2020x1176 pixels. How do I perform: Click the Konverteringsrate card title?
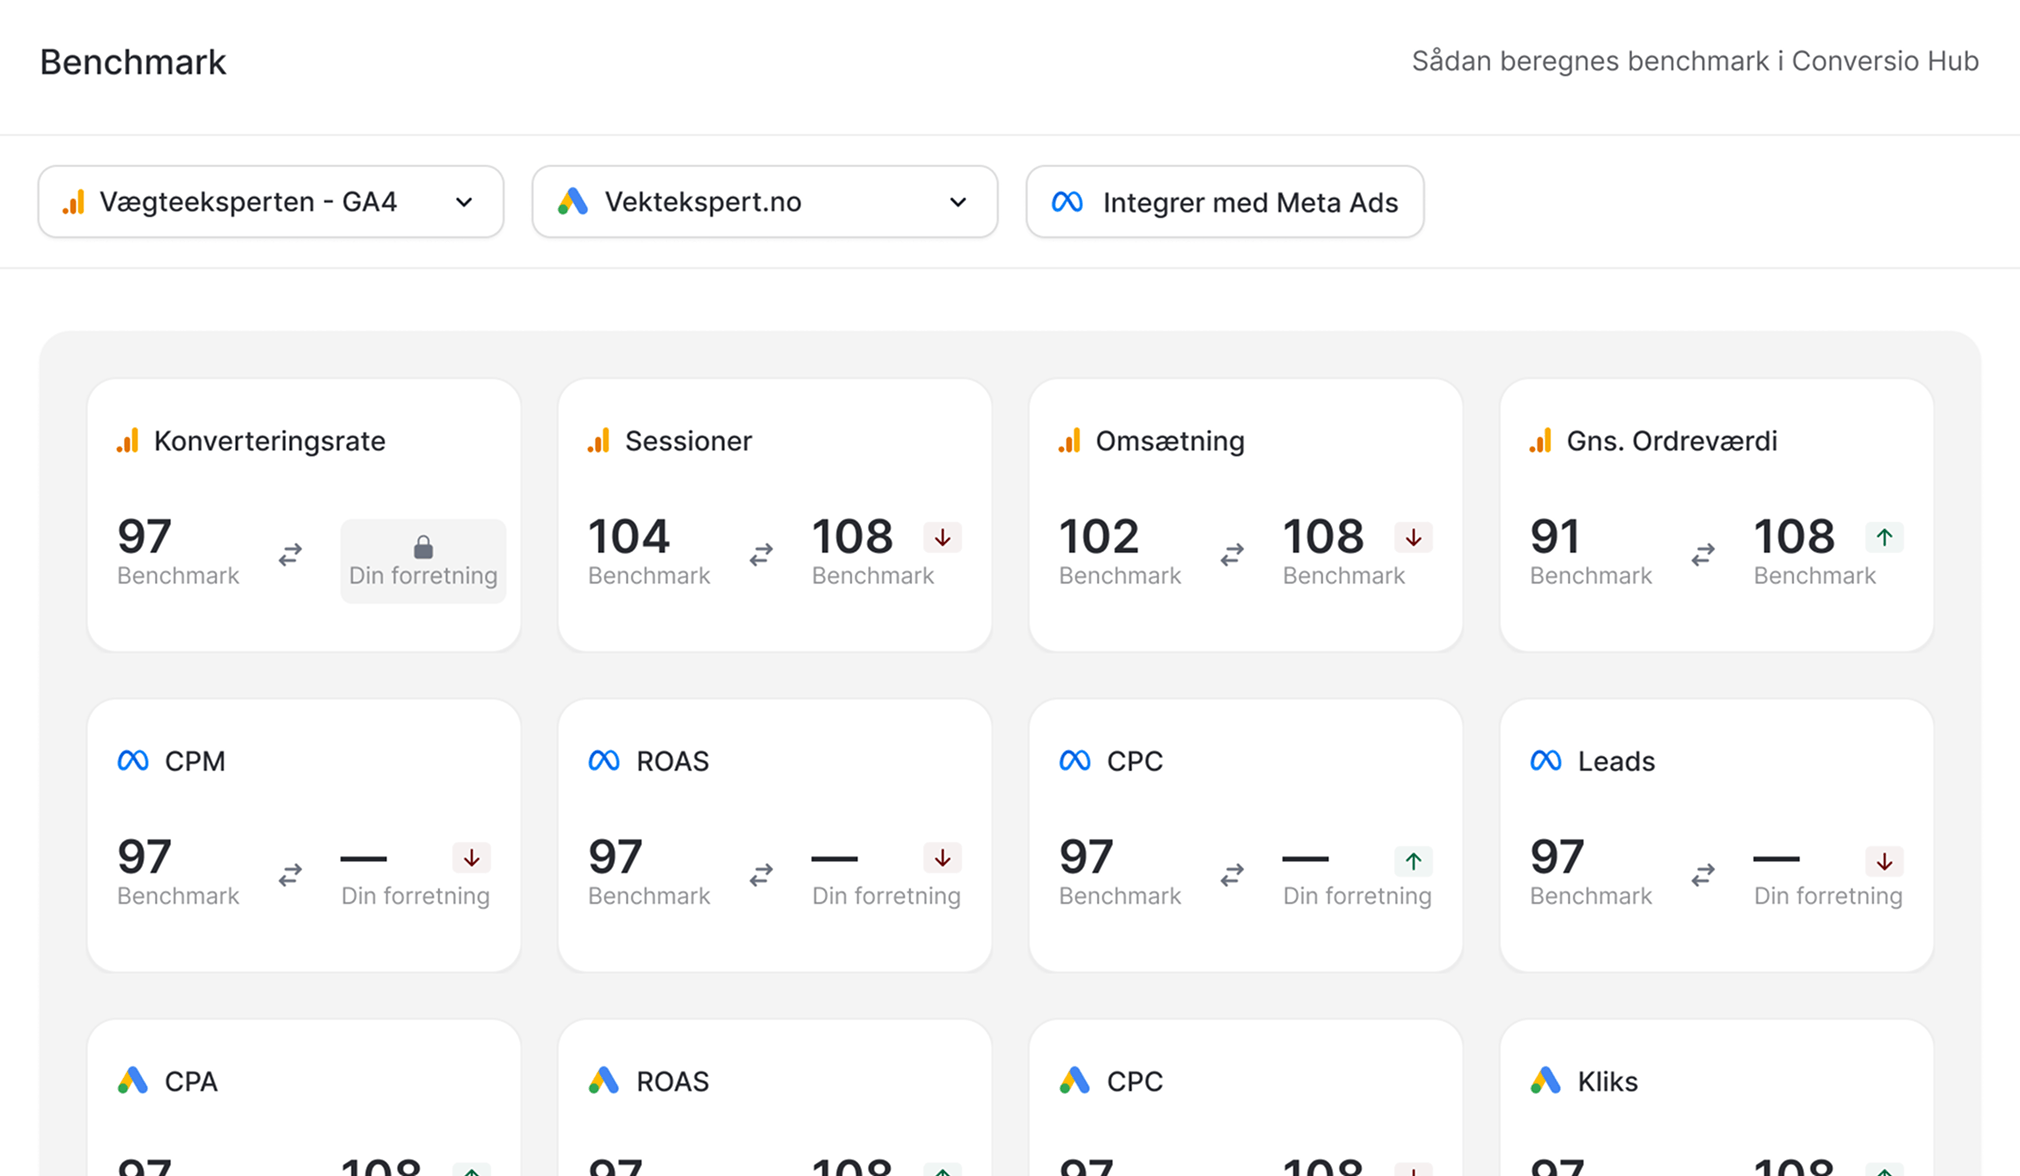click(270, 441)
